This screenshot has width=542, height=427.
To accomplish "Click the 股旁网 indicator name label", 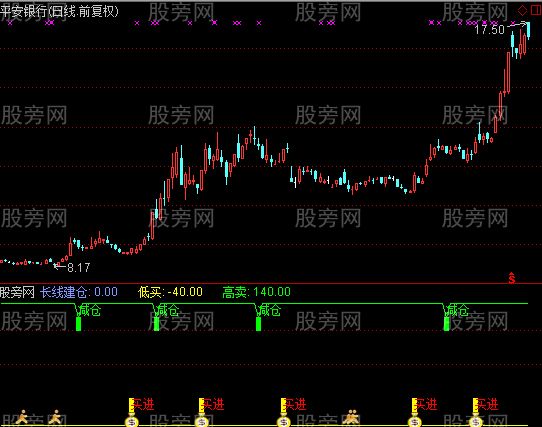I will (17, 292).
